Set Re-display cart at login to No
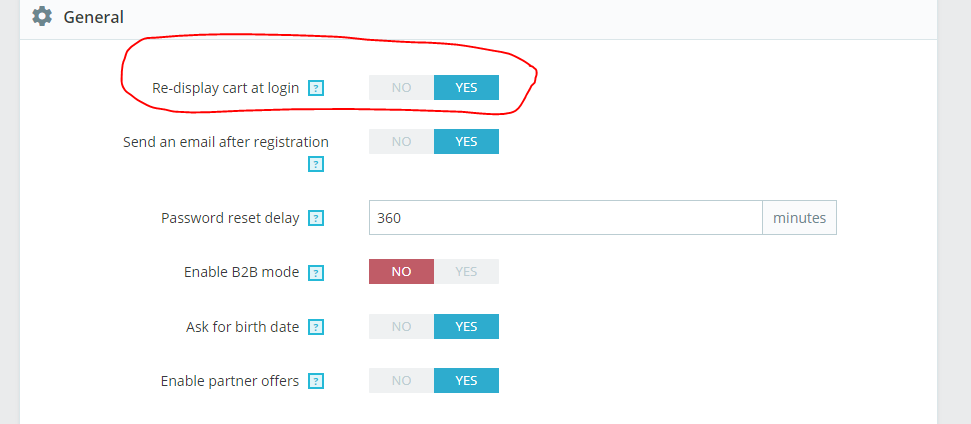This screenshot has height=424, width=971. 401,88
